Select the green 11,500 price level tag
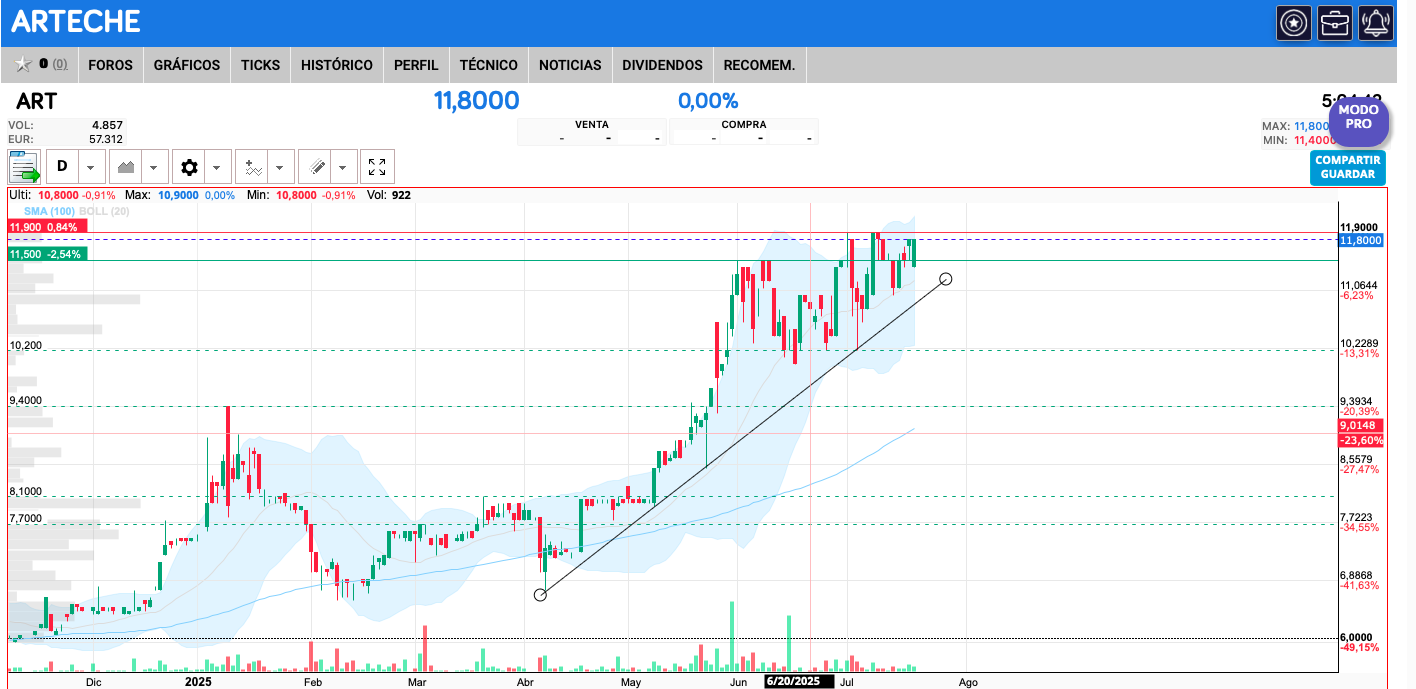Screen dimensions: 1416x689 tap(48, 255)
